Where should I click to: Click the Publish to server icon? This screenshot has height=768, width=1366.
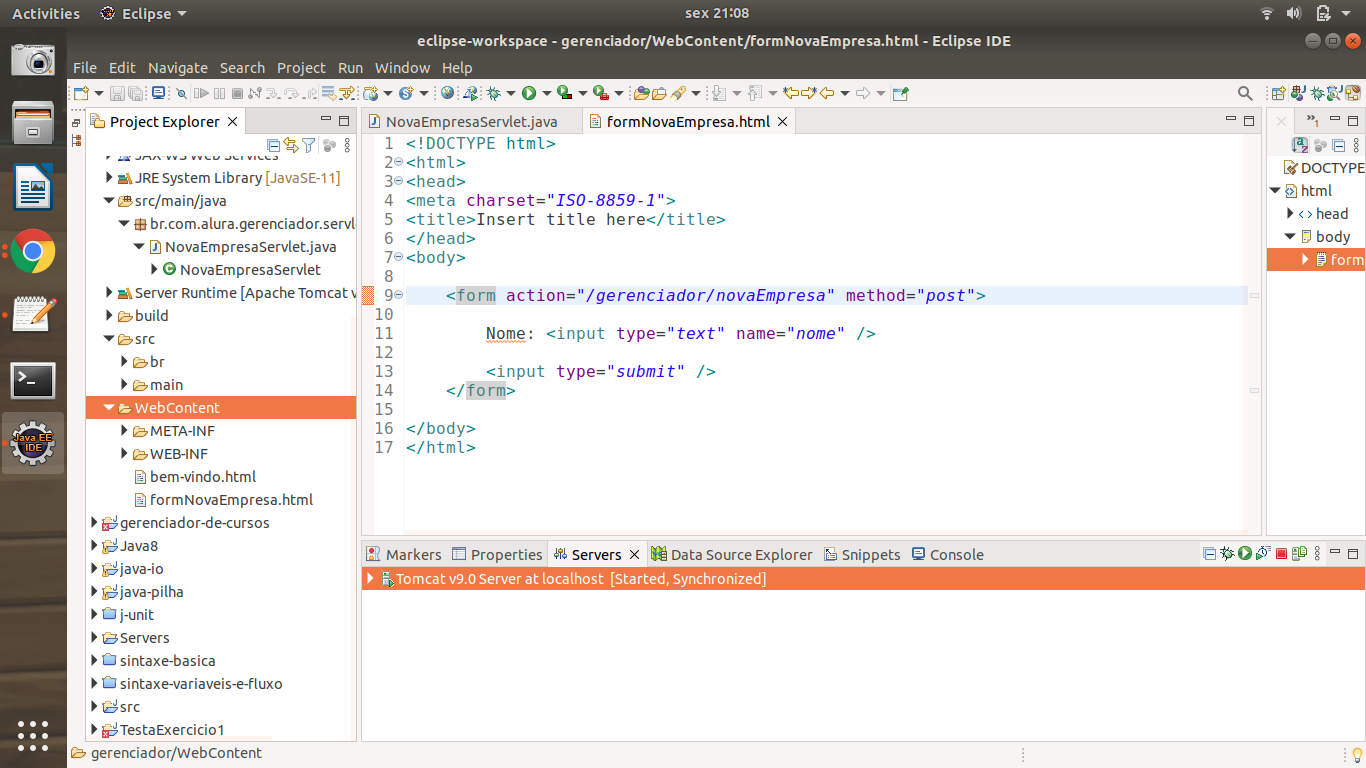[1299, 553]
